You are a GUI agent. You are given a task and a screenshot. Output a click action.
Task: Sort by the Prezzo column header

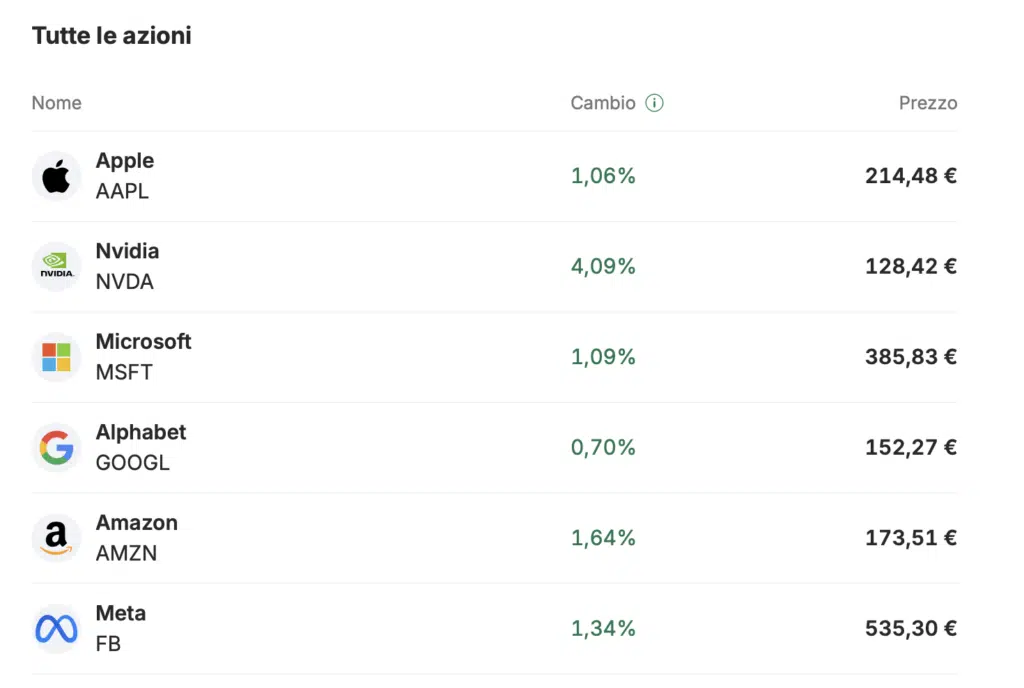tap(928, 103)
